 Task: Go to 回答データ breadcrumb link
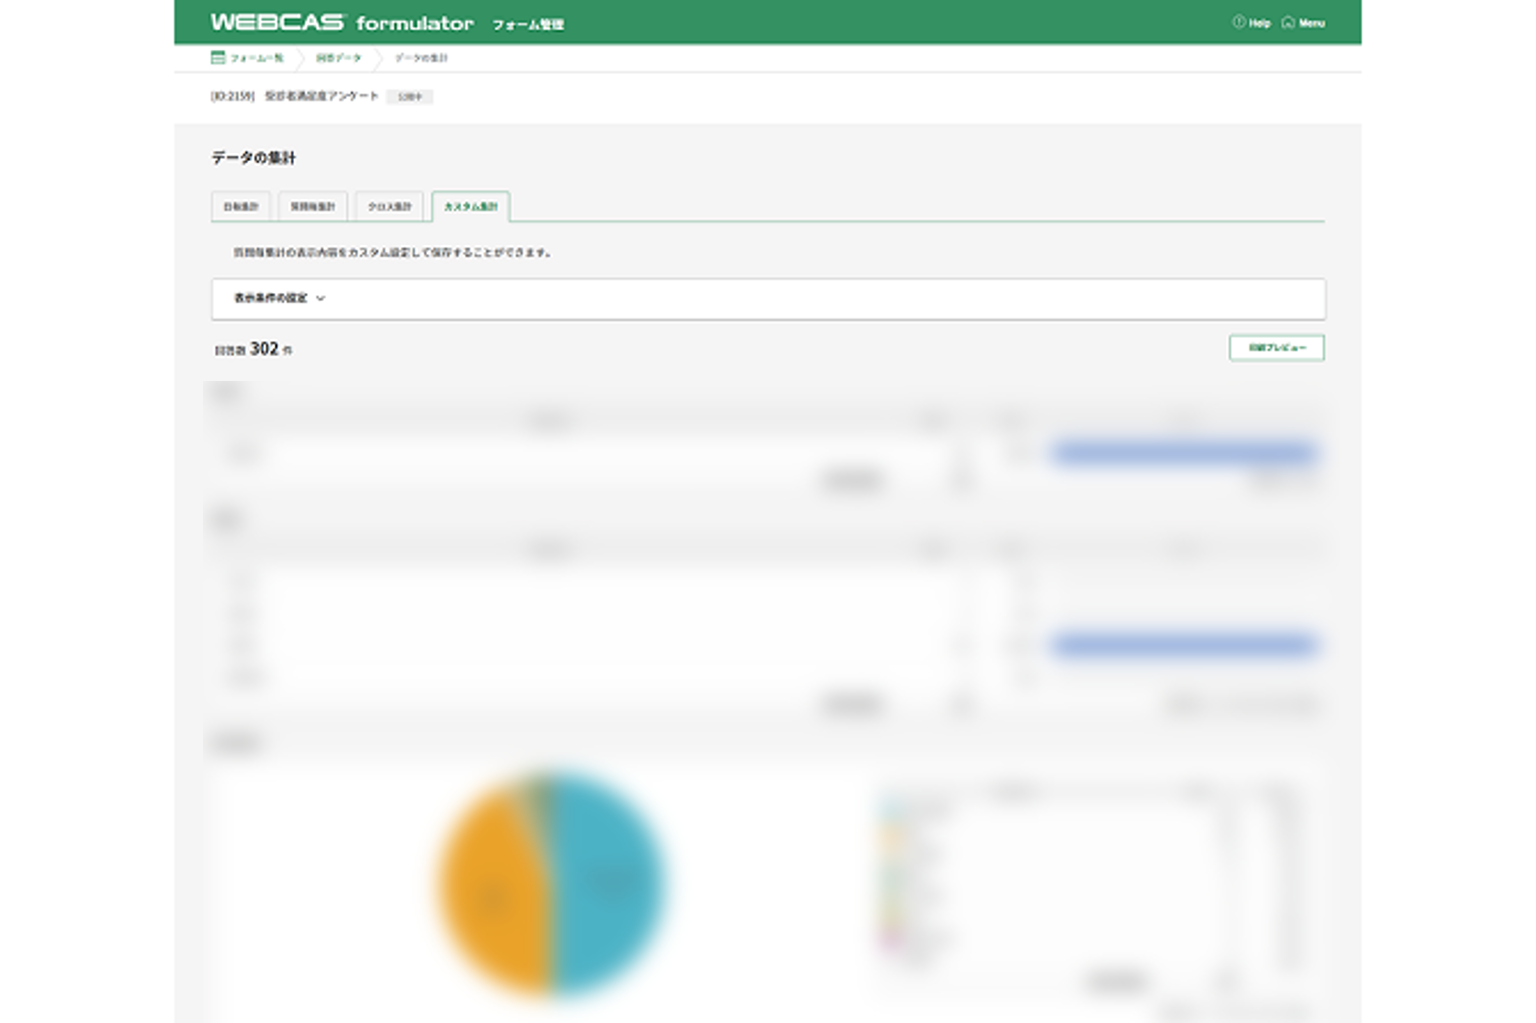tap(338, 58)
